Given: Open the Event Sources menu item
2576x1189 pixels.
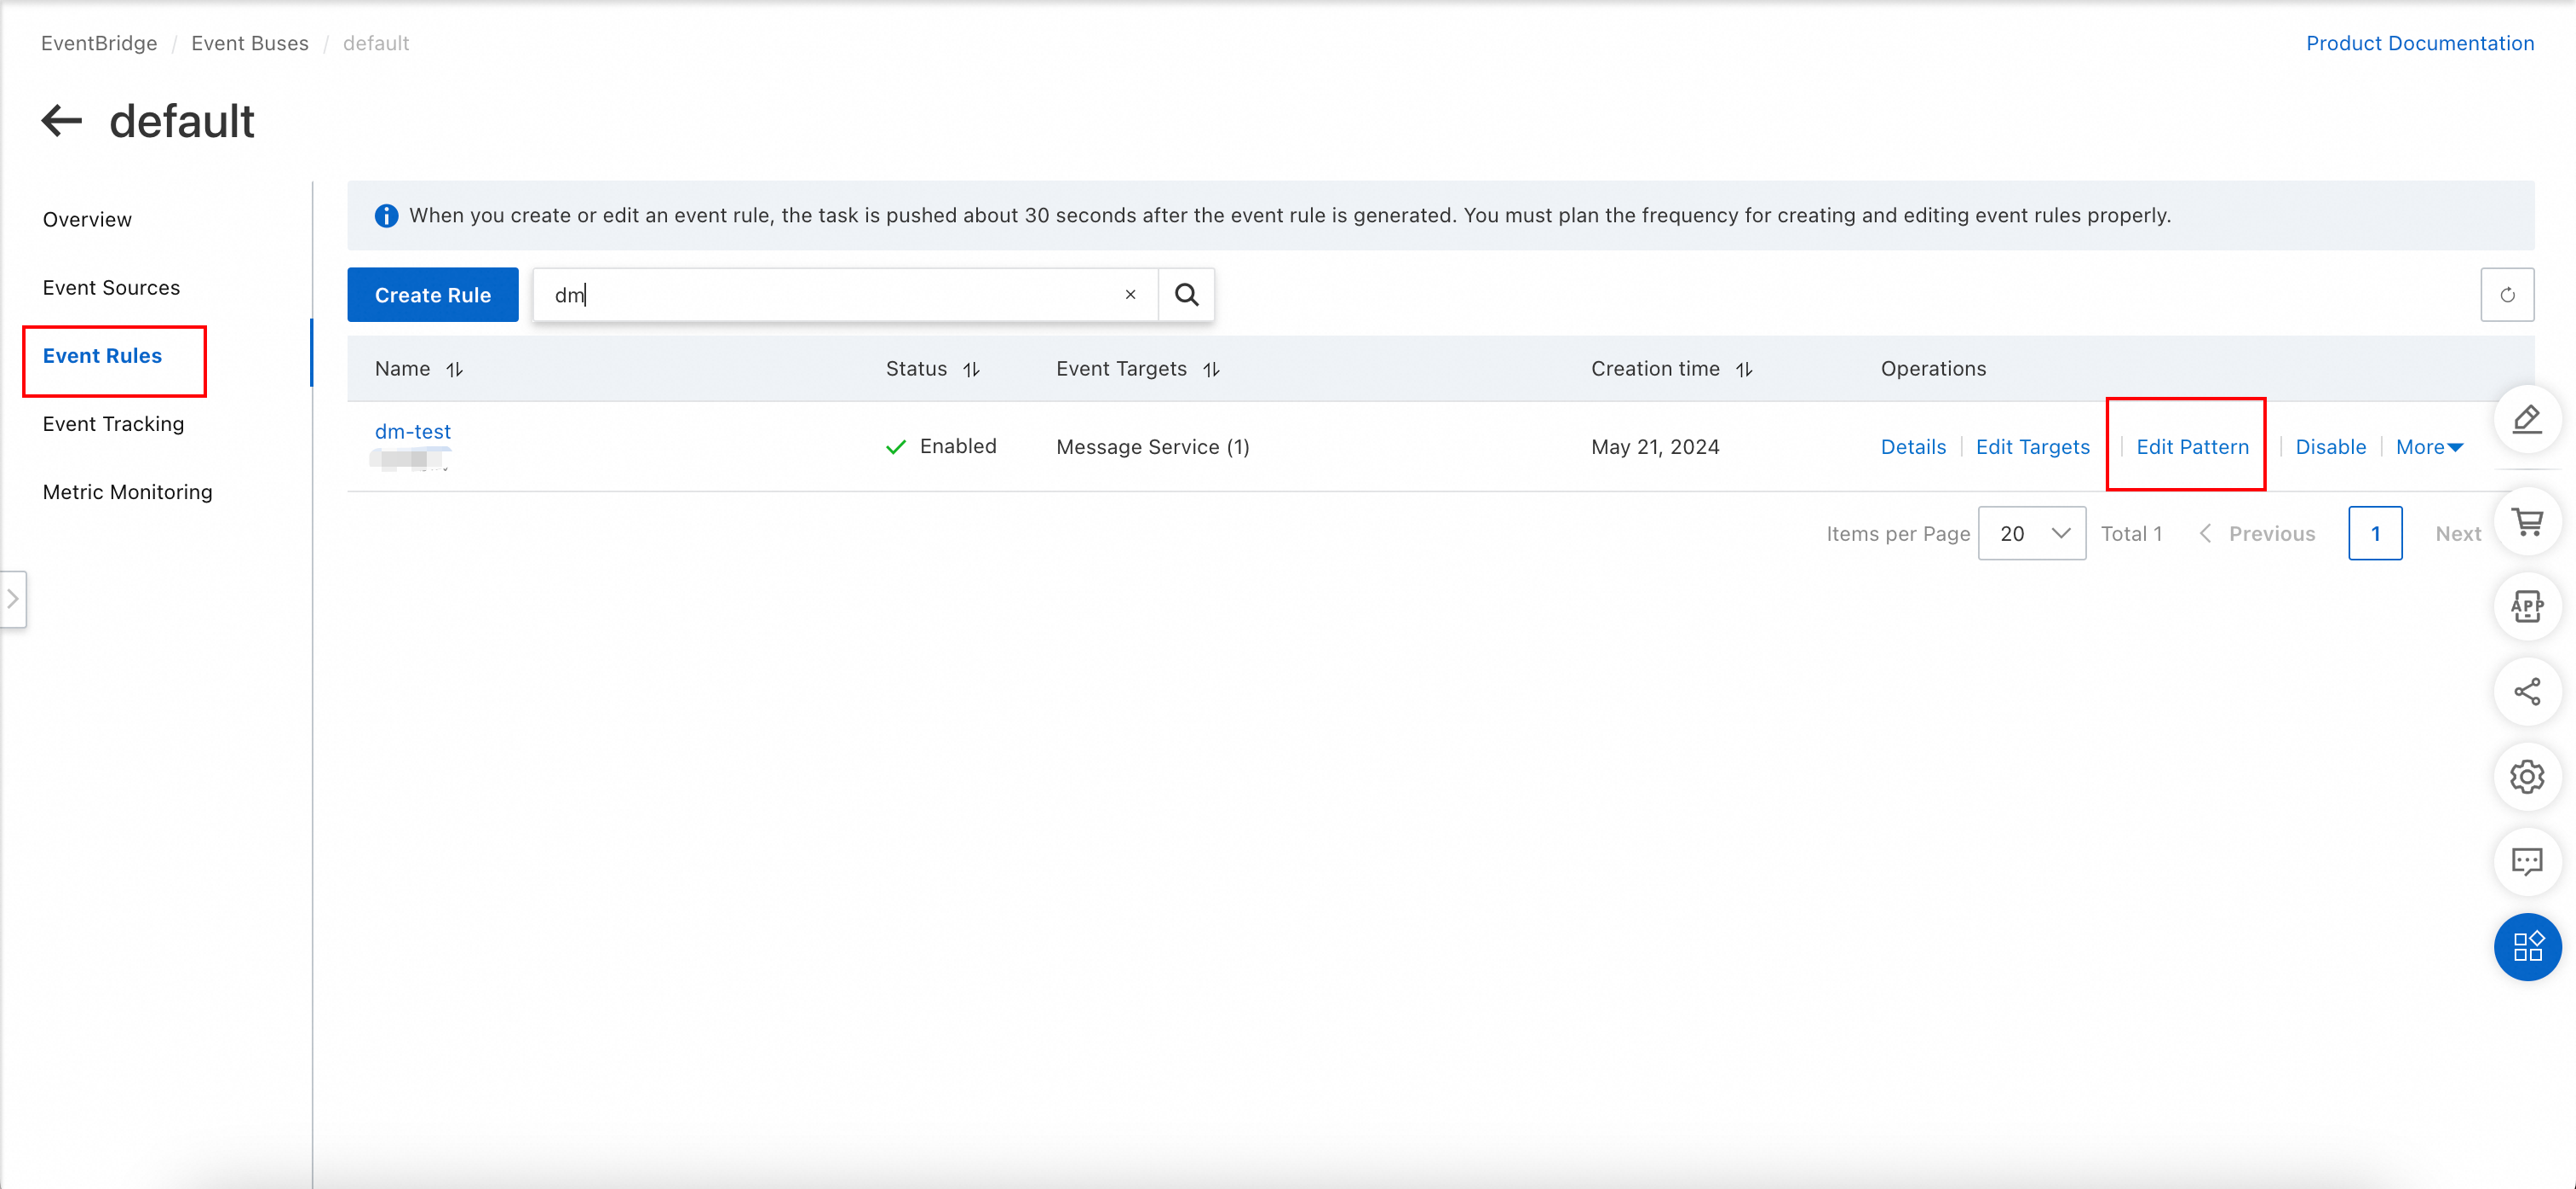Looking at the screenshot, I should pyautogui.click(x=111, y=288).
